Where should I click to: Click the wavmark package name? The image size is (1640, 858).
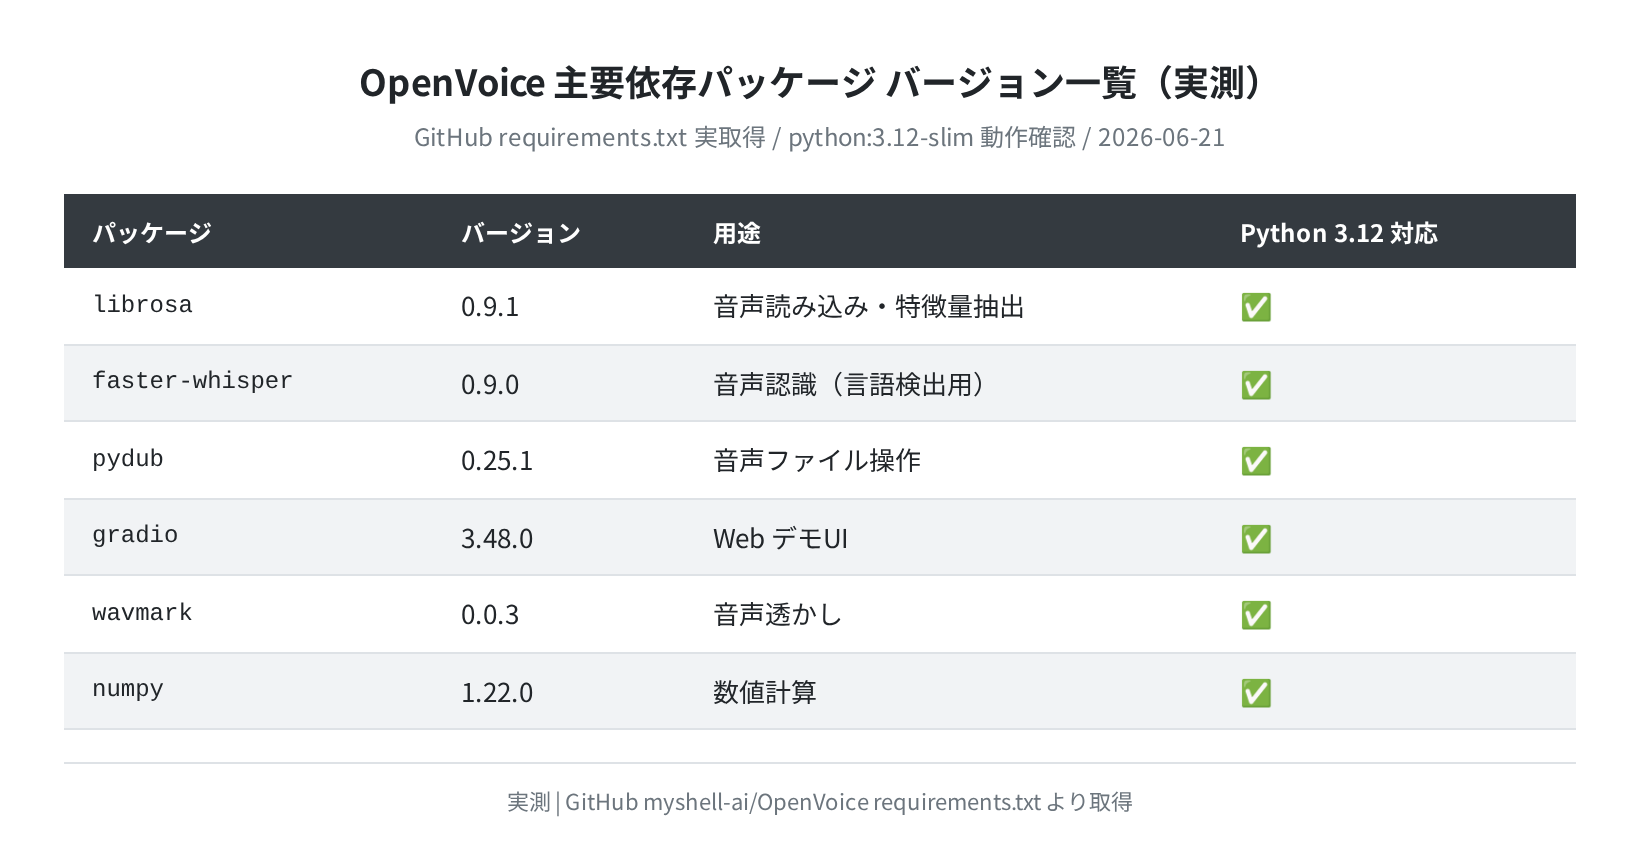(142, 613)
